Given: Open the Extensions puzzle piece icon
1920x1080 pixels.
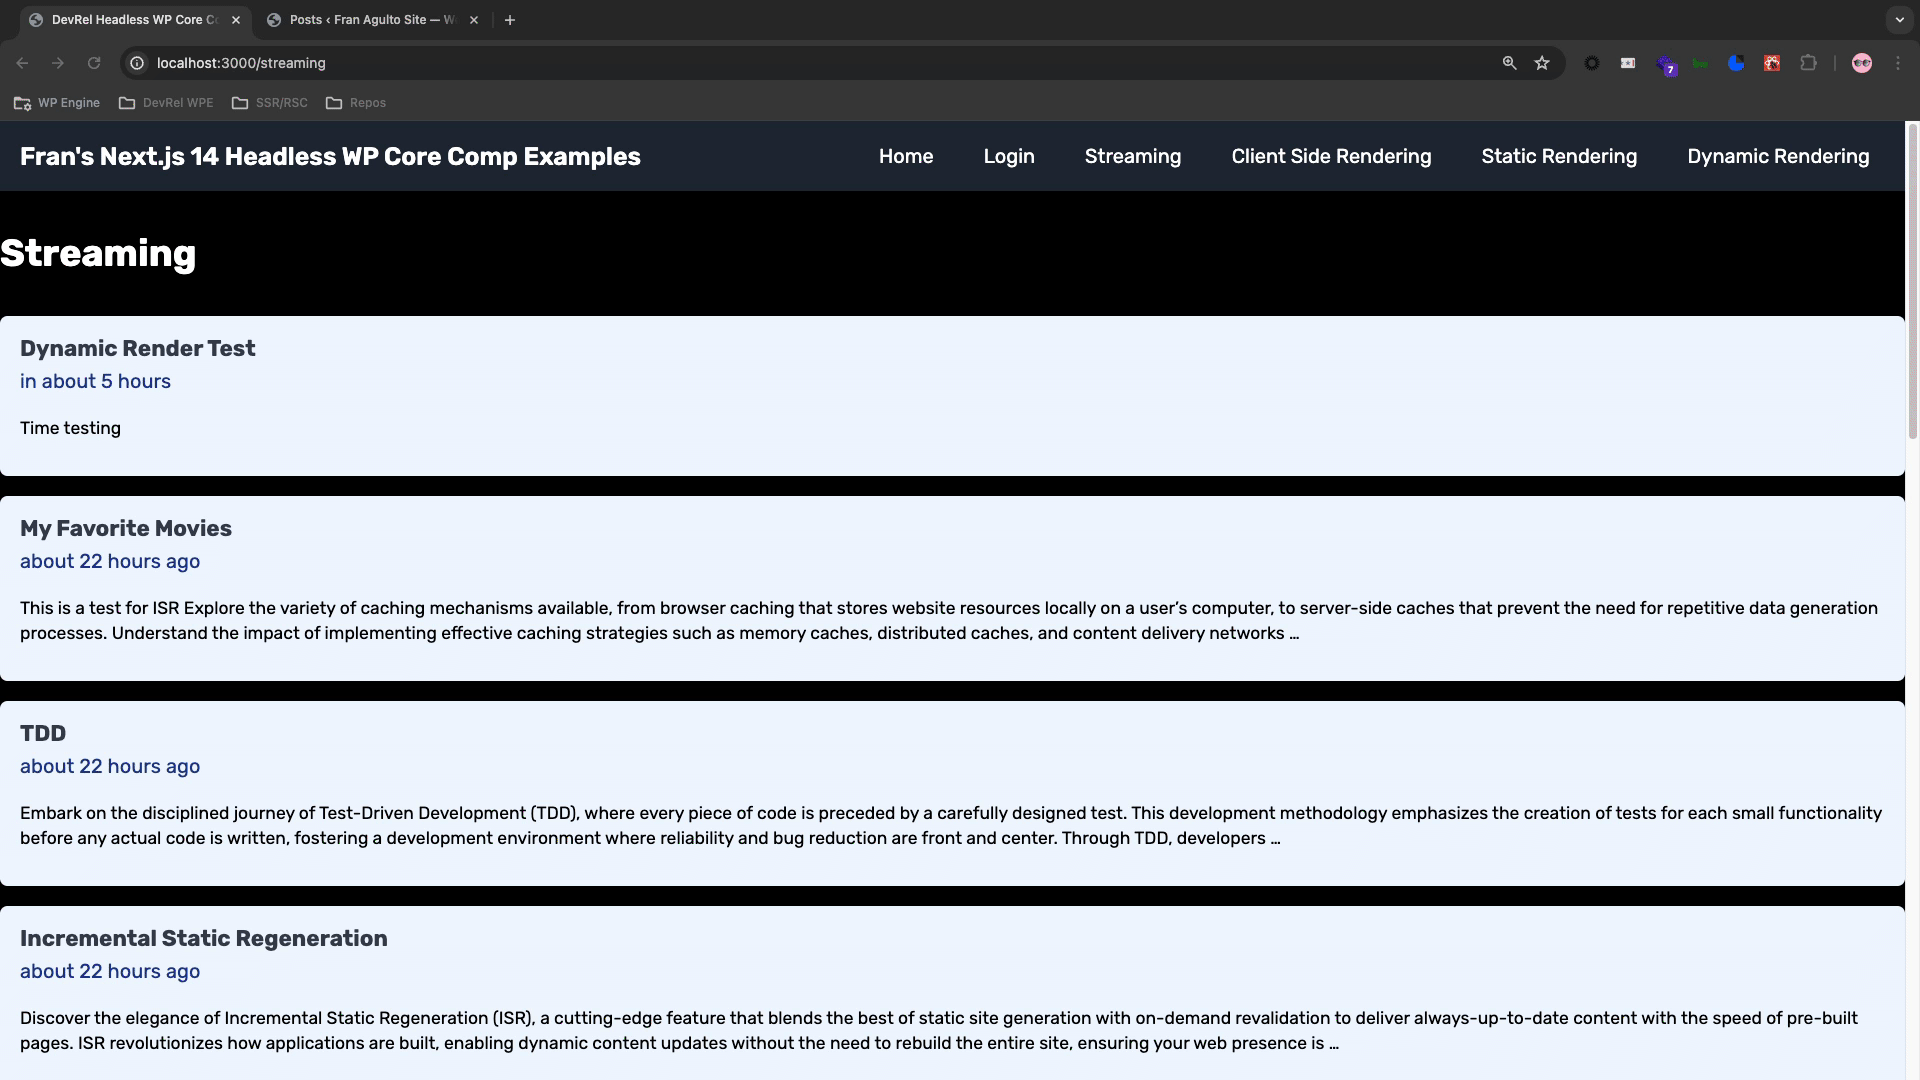Looking at the screenshot, I should point(1808,63).
